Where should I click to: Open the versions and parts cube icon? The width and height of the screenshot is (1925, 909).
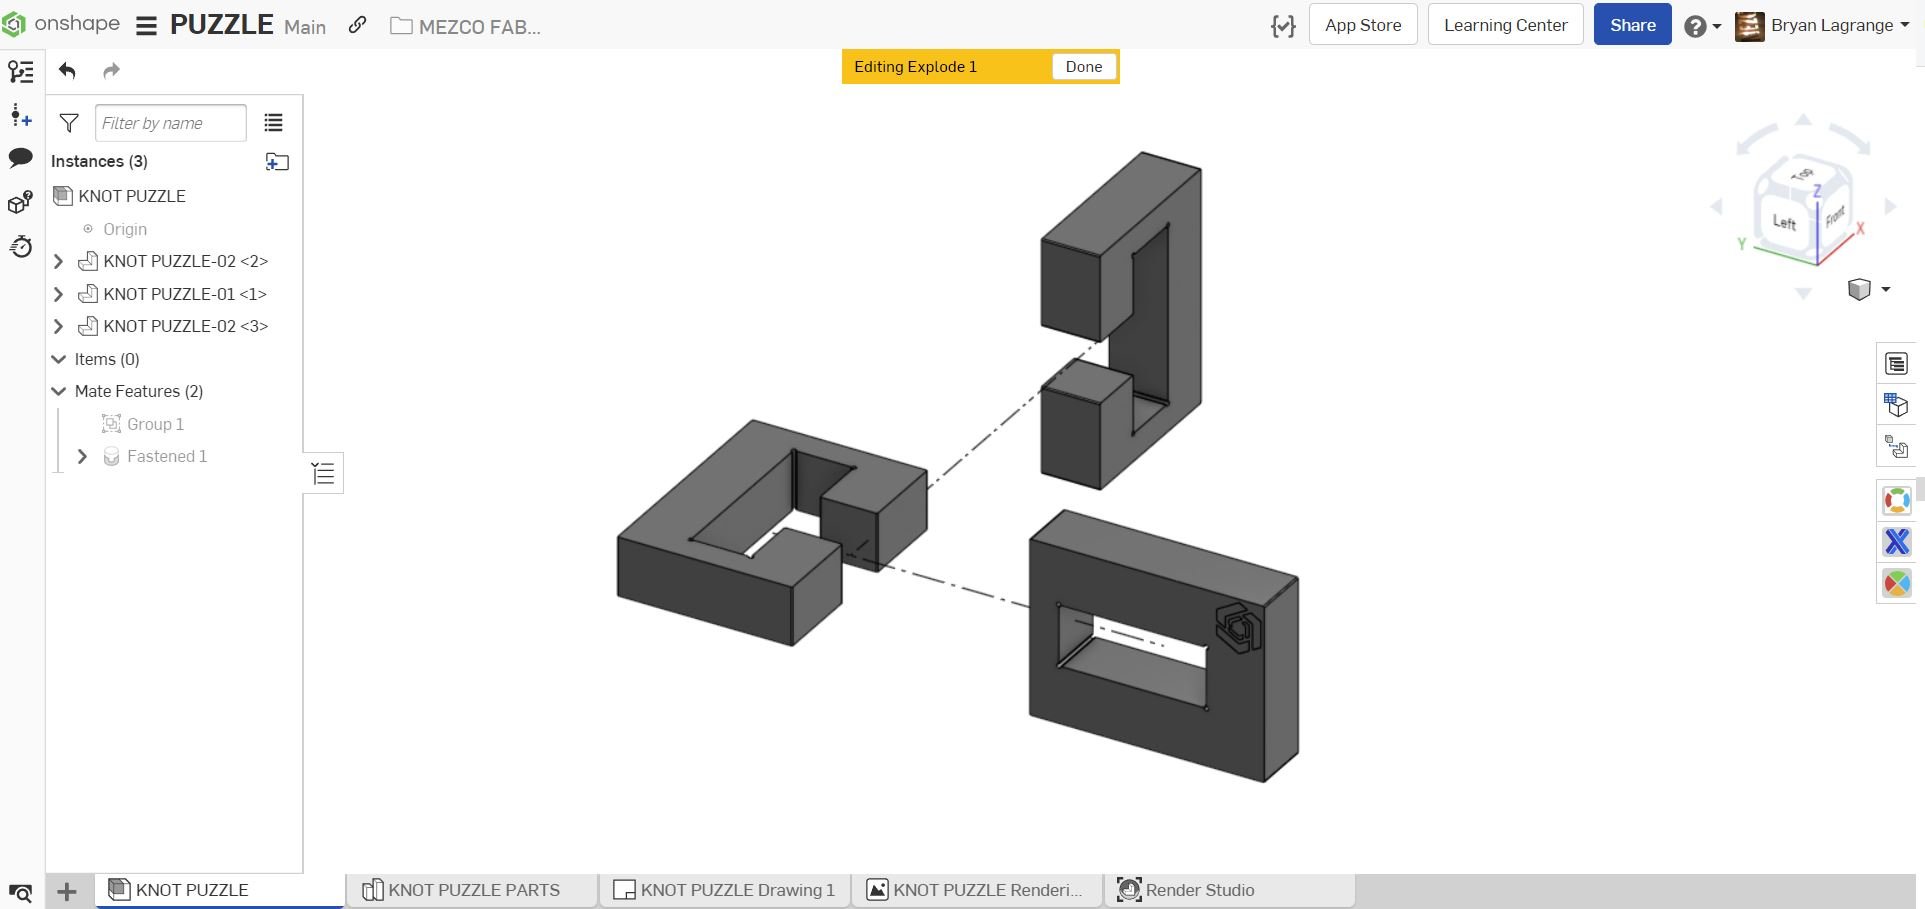[x=21, y=202]
